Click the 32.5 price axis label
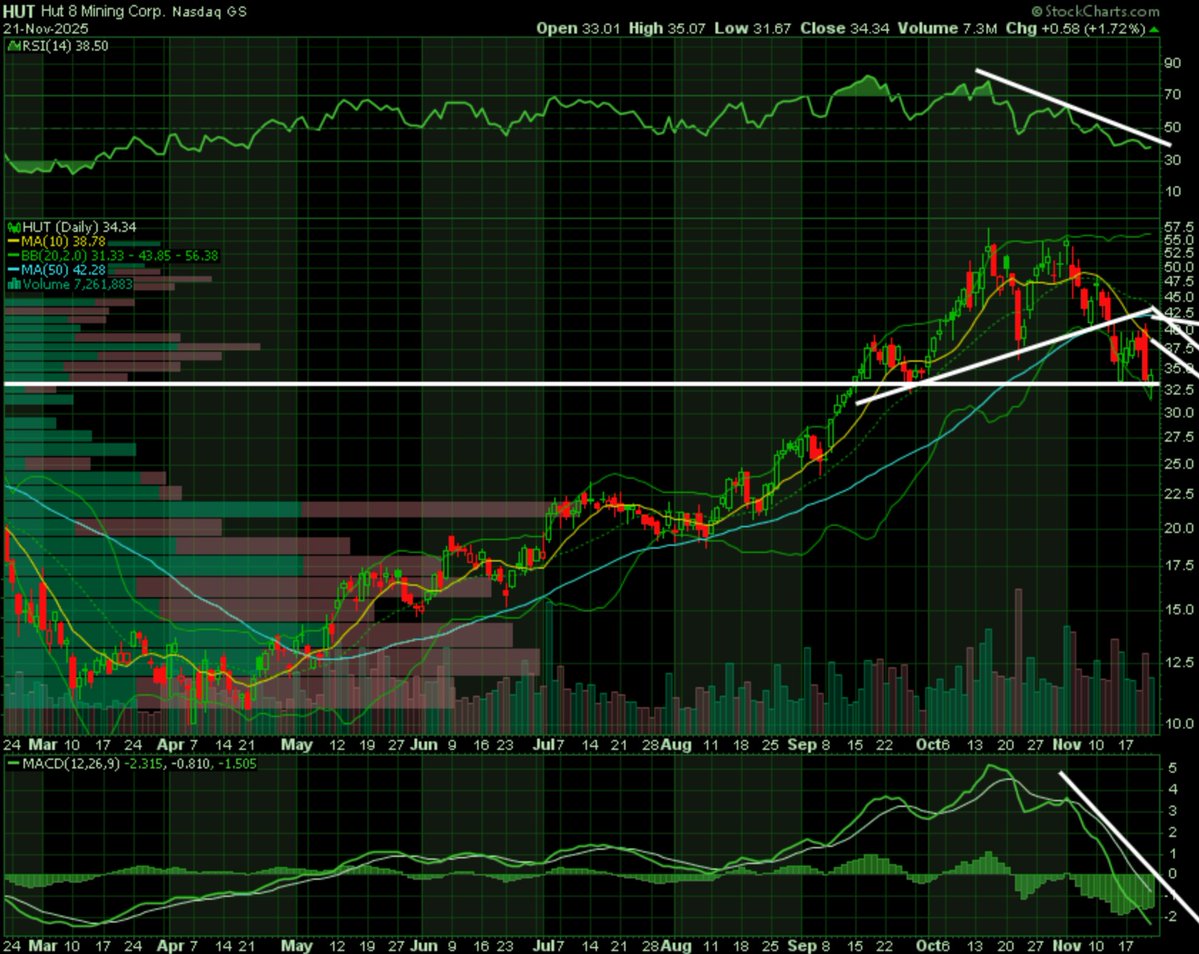1199x954 pixels. click(x=1178, y=390)
